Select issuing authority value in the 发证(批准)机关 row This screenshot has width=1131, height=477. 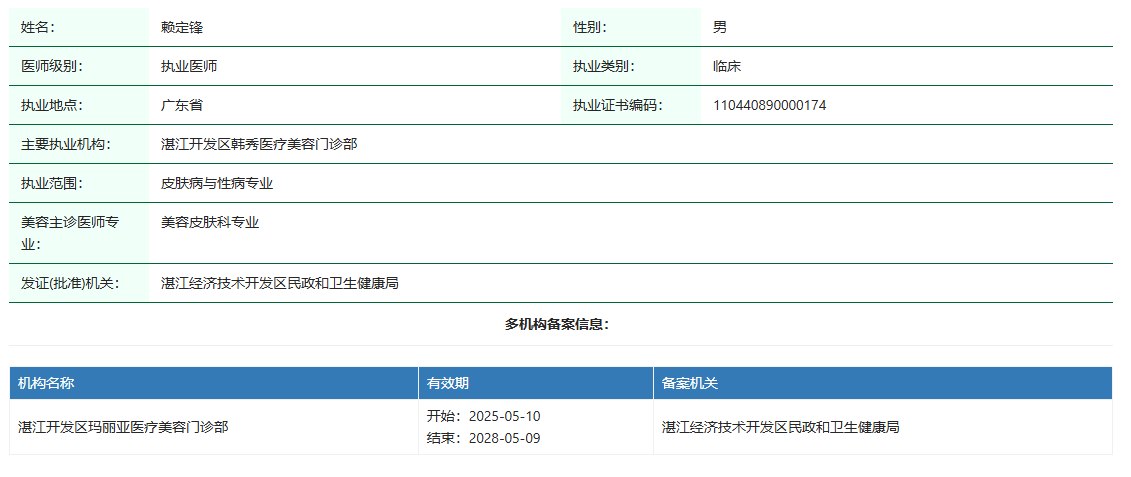[x=280, y=284]
